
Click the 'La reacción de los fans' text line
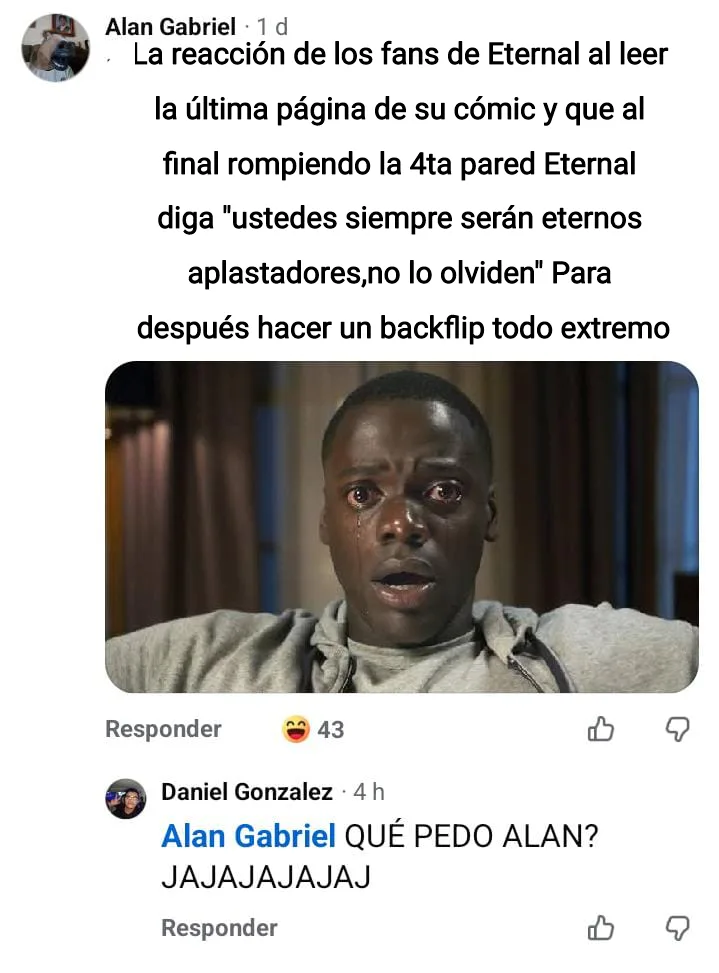(x=401, y=55)
